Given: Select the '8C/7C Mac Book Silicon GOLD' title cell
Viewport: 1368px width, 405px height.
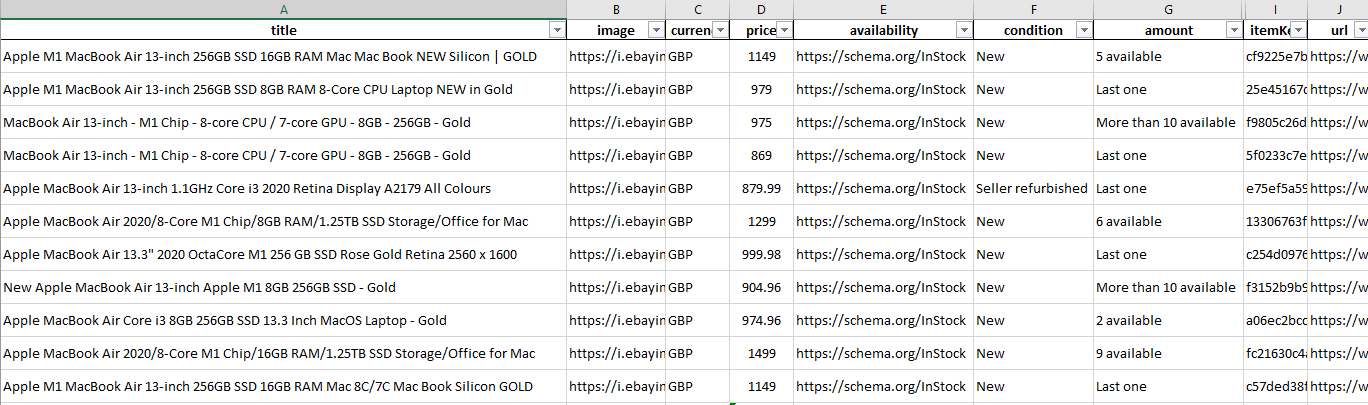Looking at the screenshot, I should tap(284, 387).
